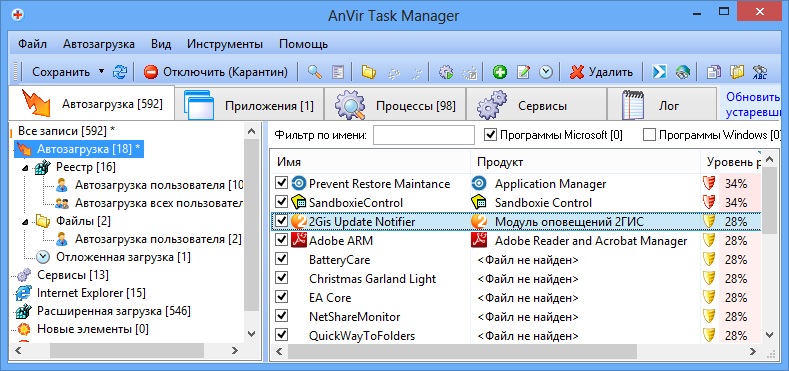Viewport: 789px width, 371px height.
Task: Open the Вид menu
Action: (x=161, y=44)
